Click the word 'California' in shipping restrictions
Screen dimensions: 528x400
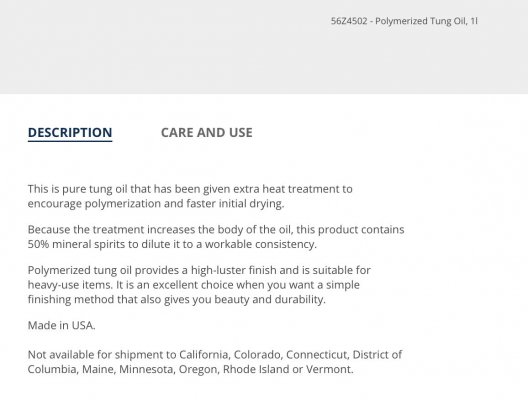(204, 355)
